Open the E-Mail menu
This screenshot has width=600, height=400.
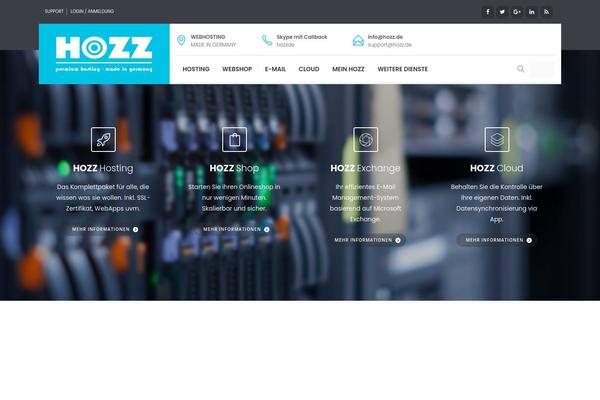[275, 69]
